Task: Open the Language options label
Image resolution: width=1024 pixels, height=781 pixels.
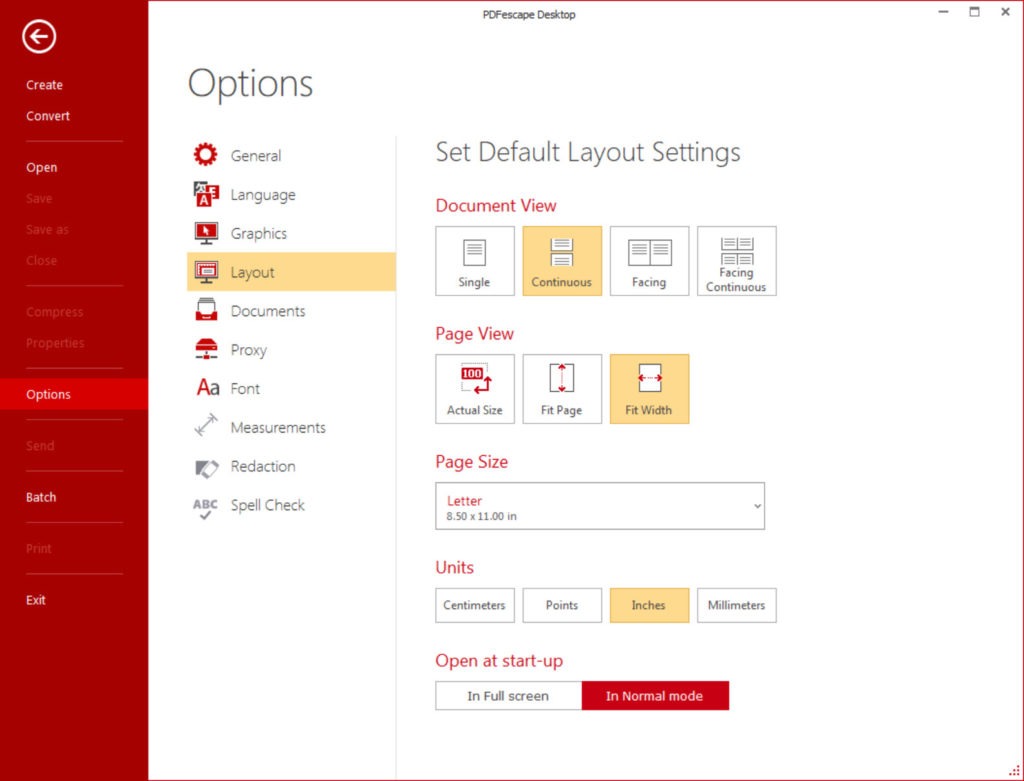Action: 263,195
